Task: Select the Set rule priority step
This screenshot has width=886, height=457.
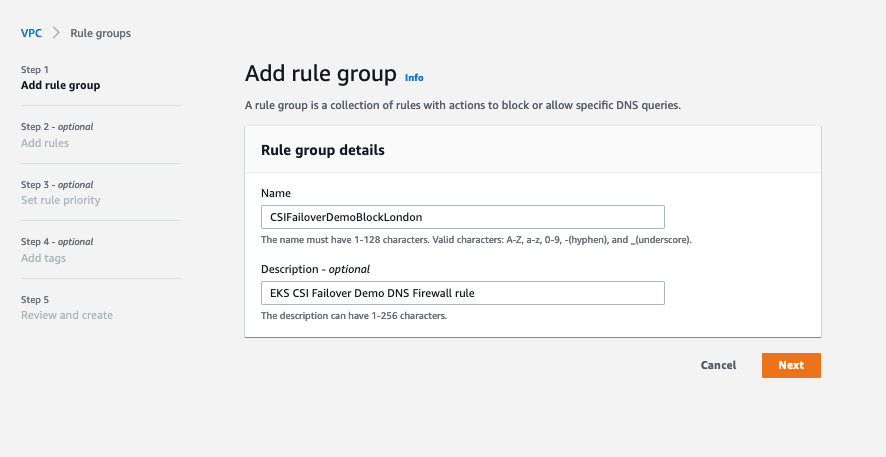Action: click(60, 200)
